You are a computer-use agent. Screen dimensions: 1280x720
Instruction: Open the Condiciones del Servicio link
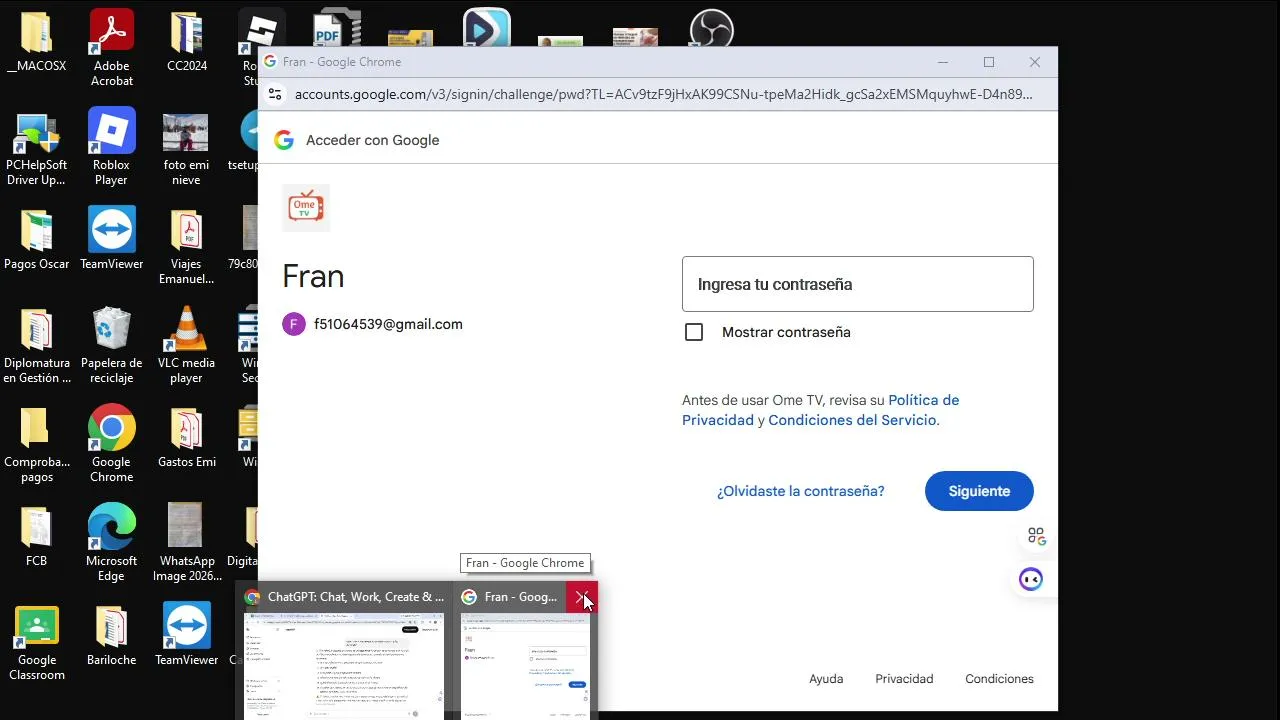click(852, 420)
